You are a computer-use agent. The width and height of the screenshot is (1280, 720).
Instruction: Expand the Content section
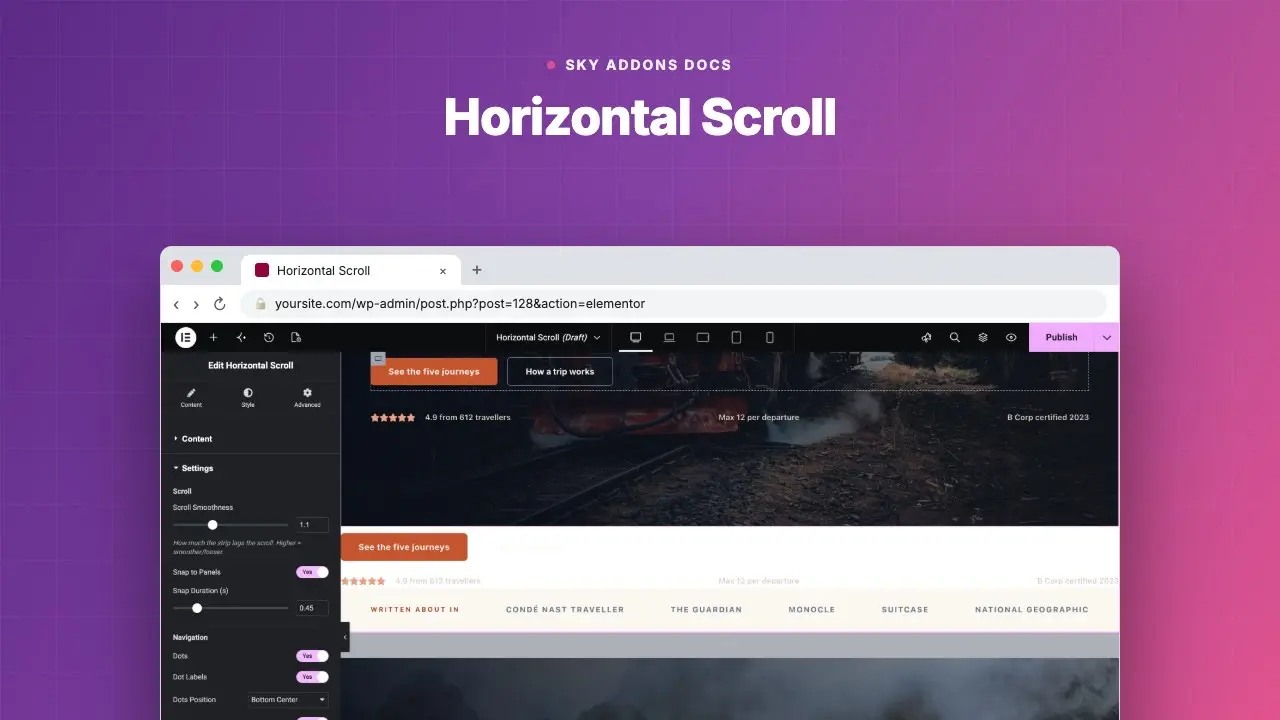pos(250,439)
